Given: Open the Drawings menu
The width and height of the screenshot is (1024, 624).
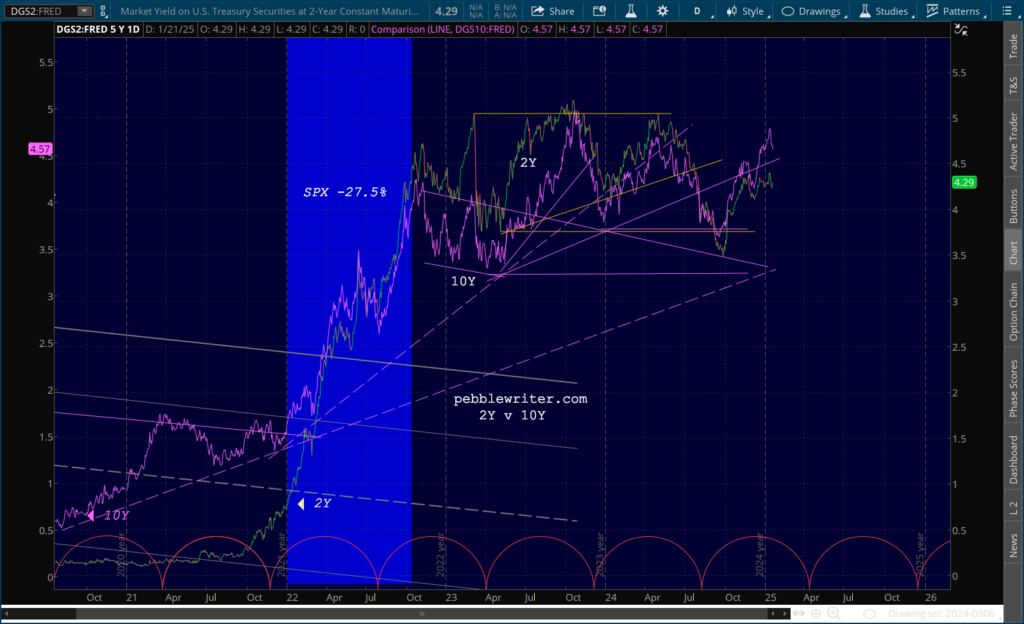Looking at the screenshot, I should click(813, 11).
